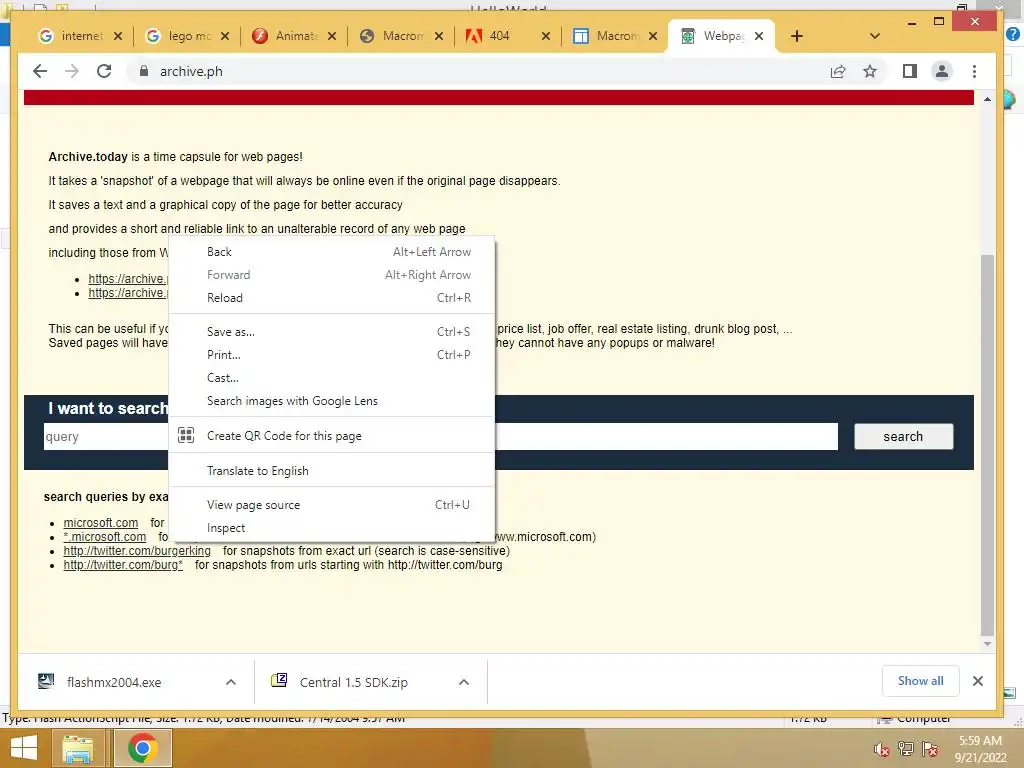Expand options for Central 1.5 SDK.zip download
The image size is (1024, 768).
(464, 682)
